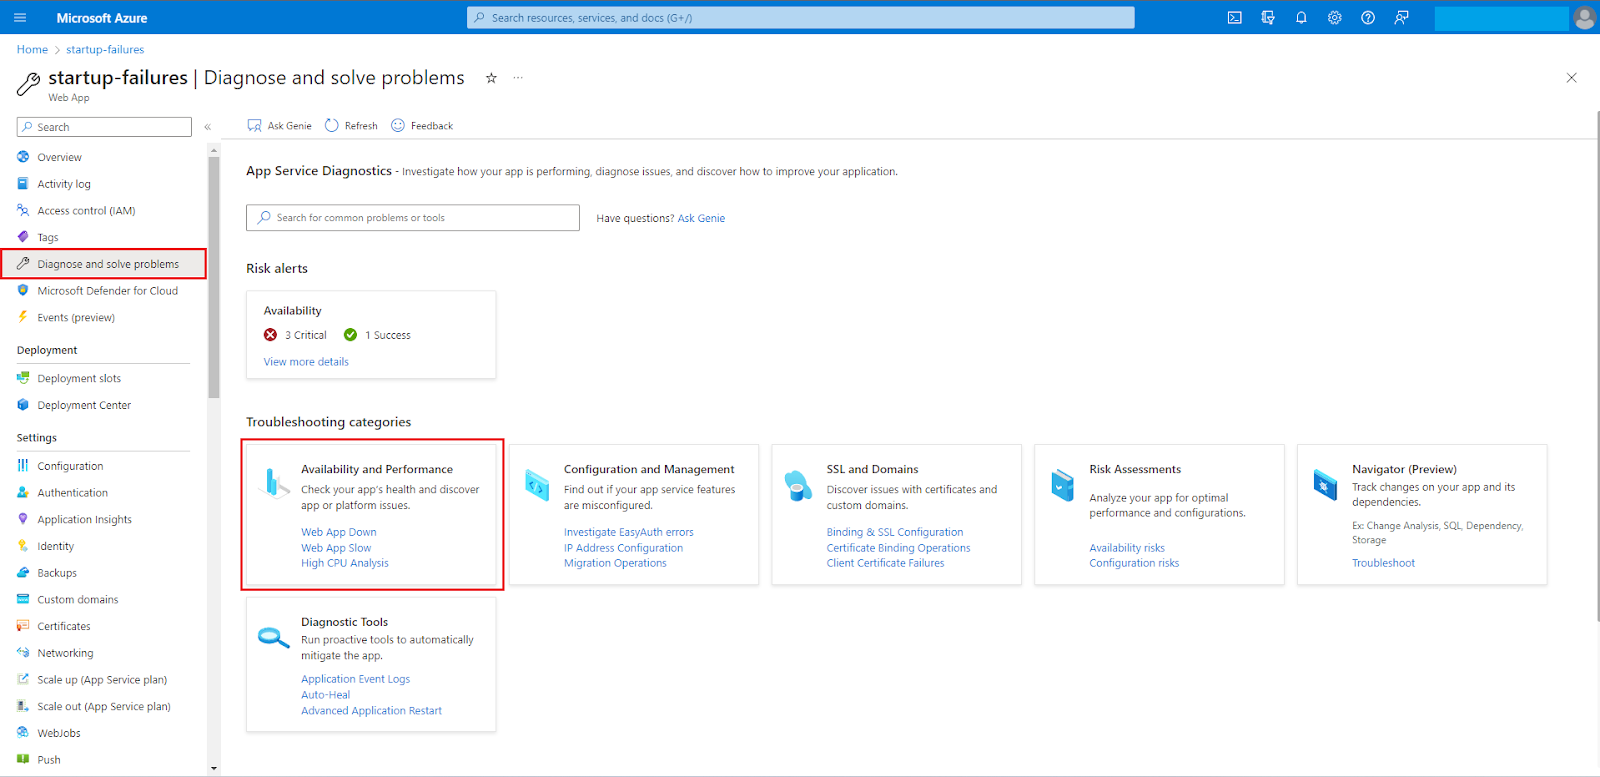Click the user account avatar
The height and width of the screenshot is (777, 1600).
coord(1584,18)
